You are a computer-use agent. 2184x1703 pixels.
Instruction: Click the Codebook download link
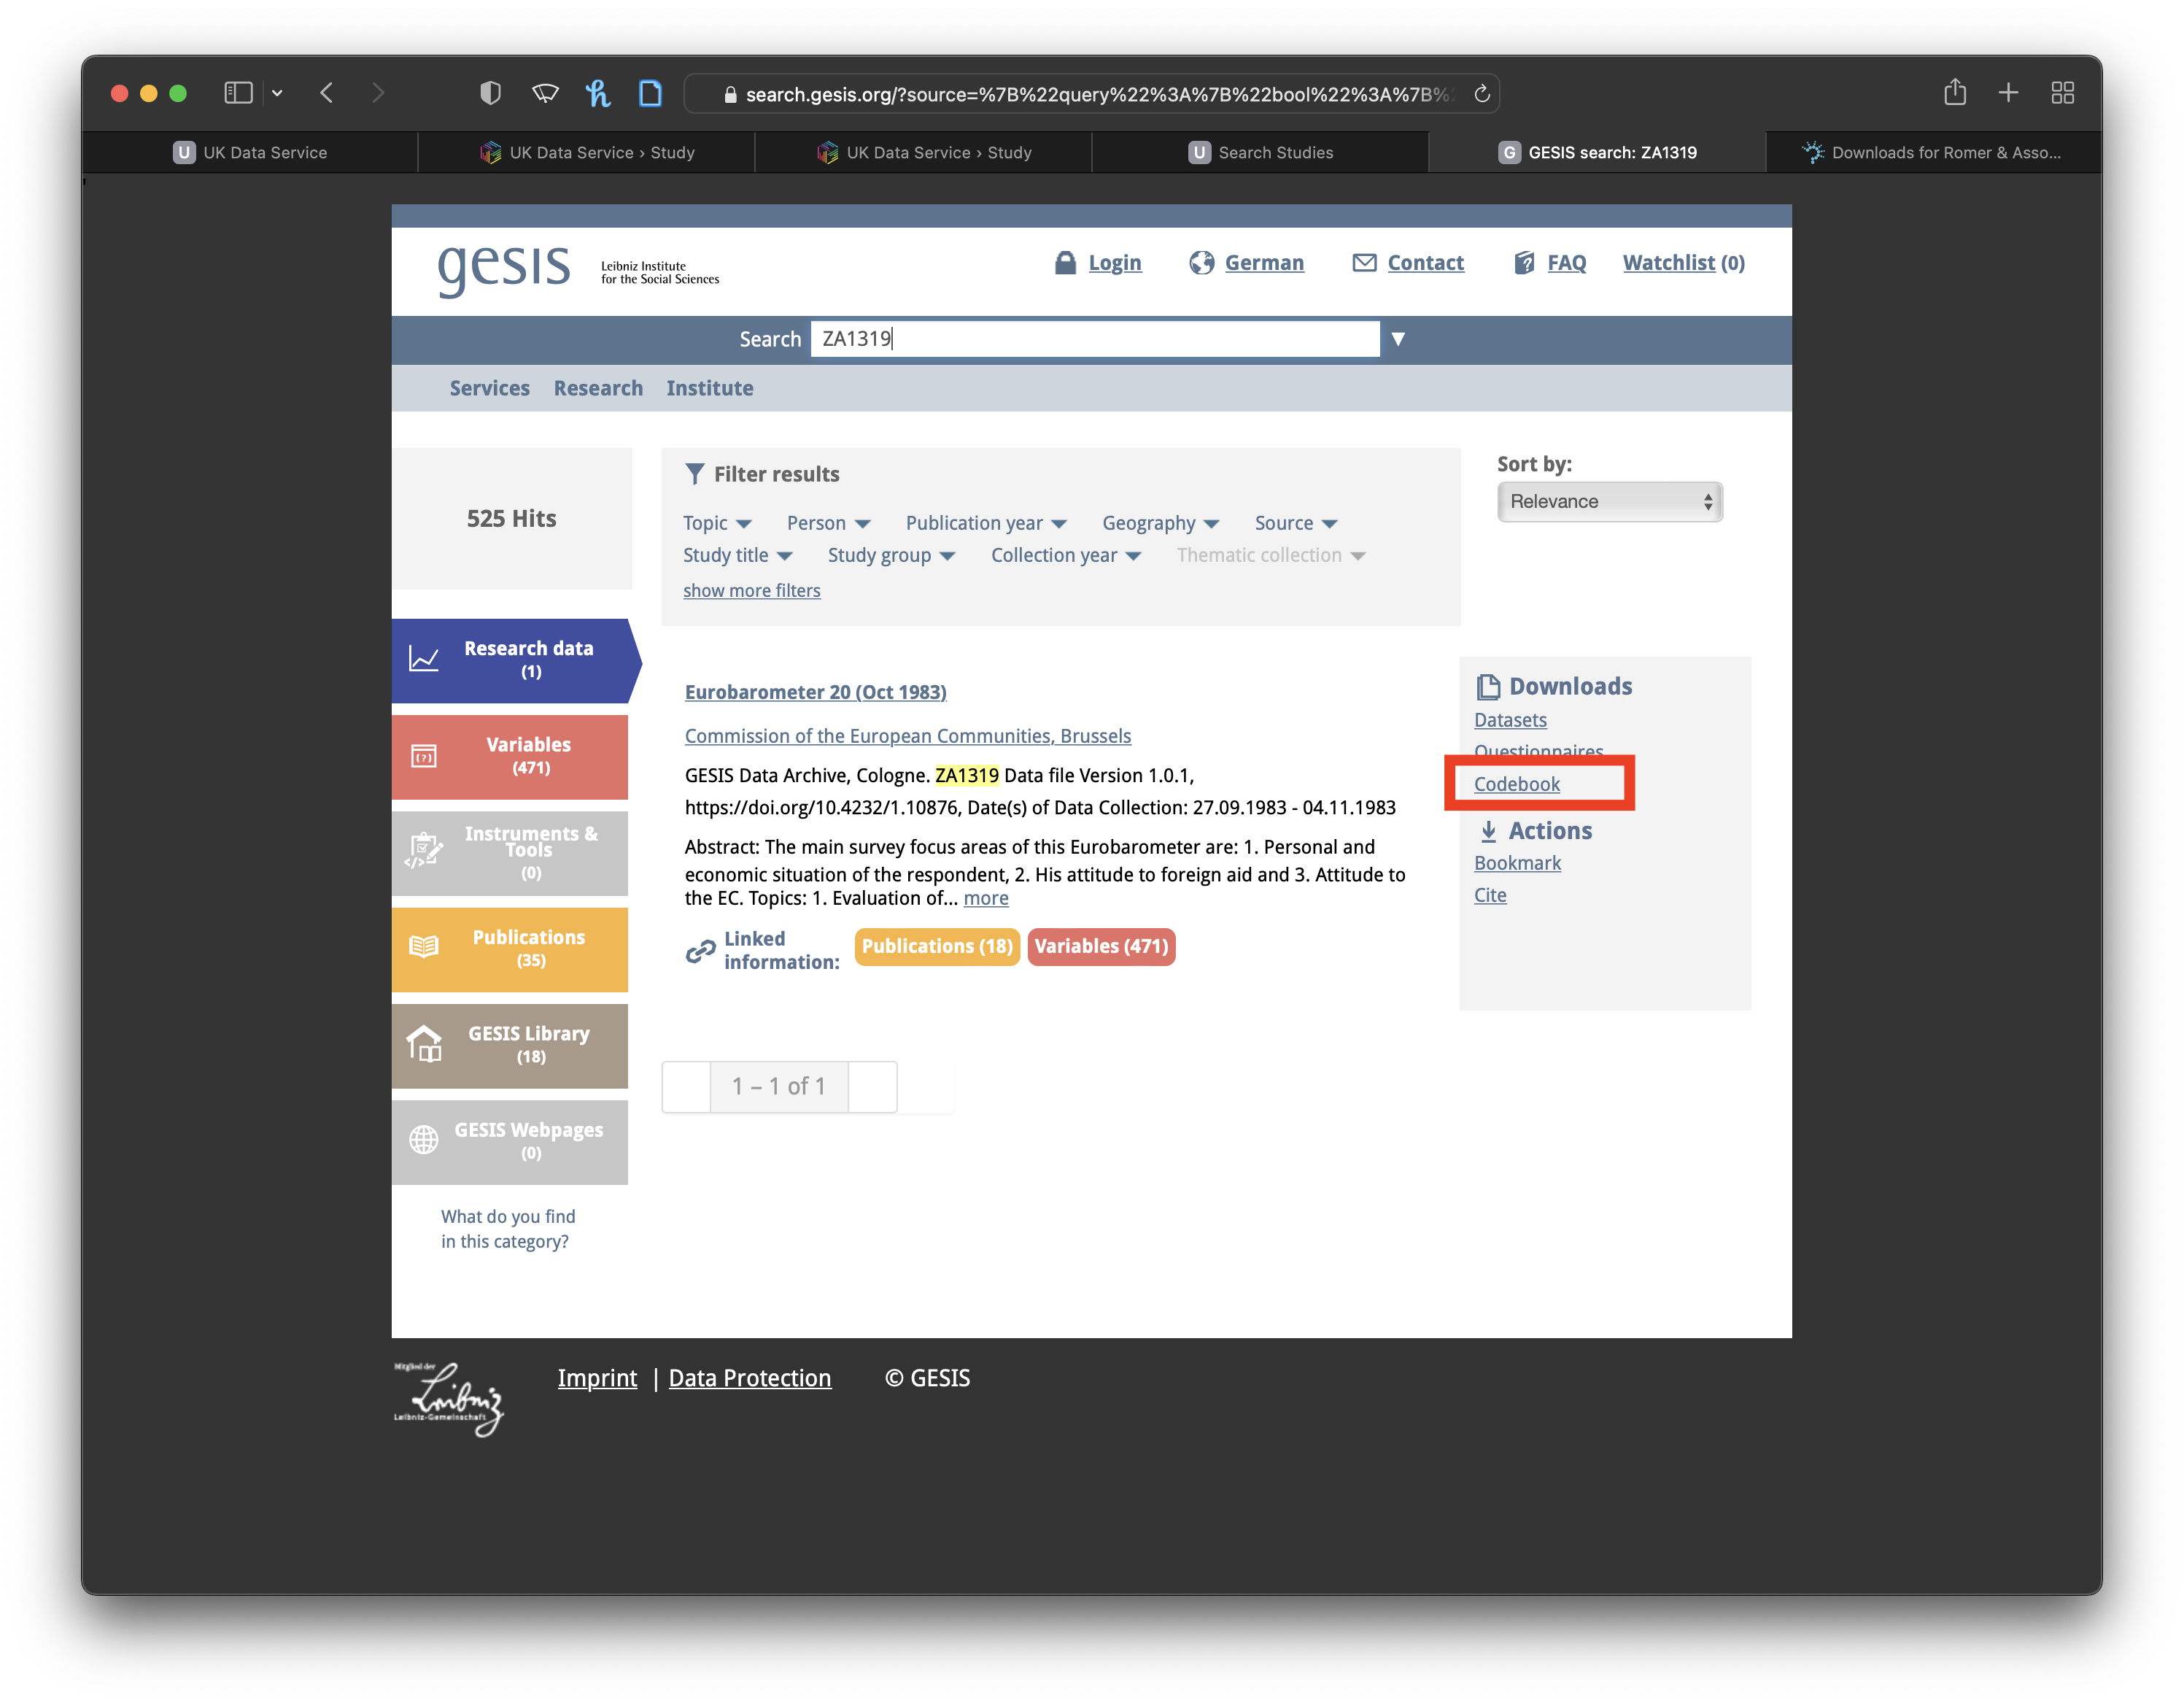(1516, 784)
